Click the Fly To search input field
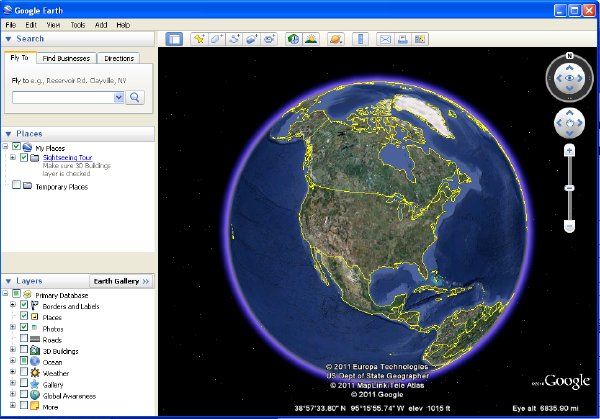This screenshot has width=600, height=419. coord(63,98)
